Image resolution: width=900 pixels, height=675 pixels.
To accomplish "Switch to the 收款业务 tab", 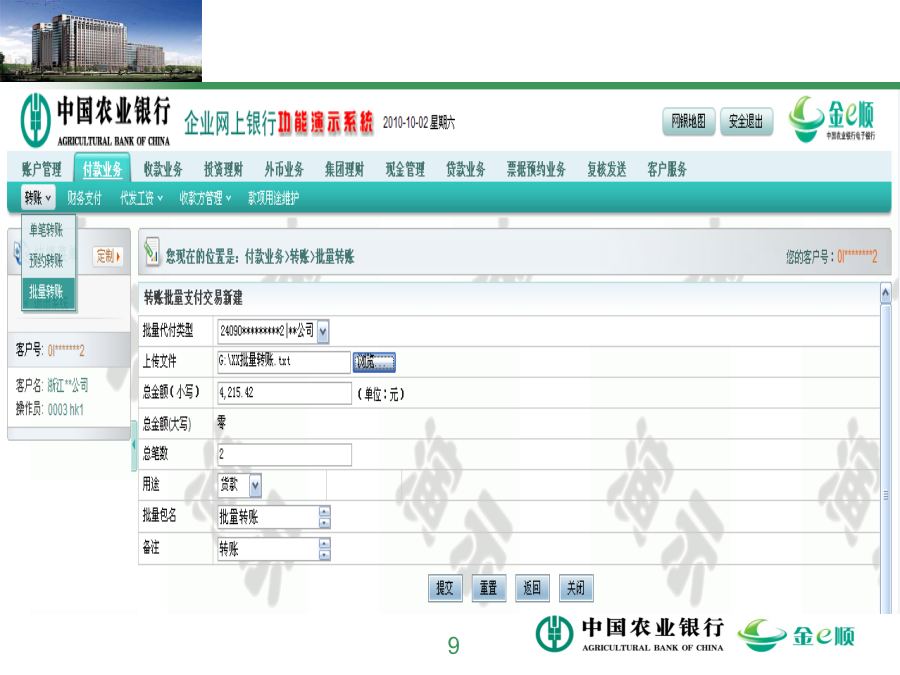I will [x=163, y=169].
